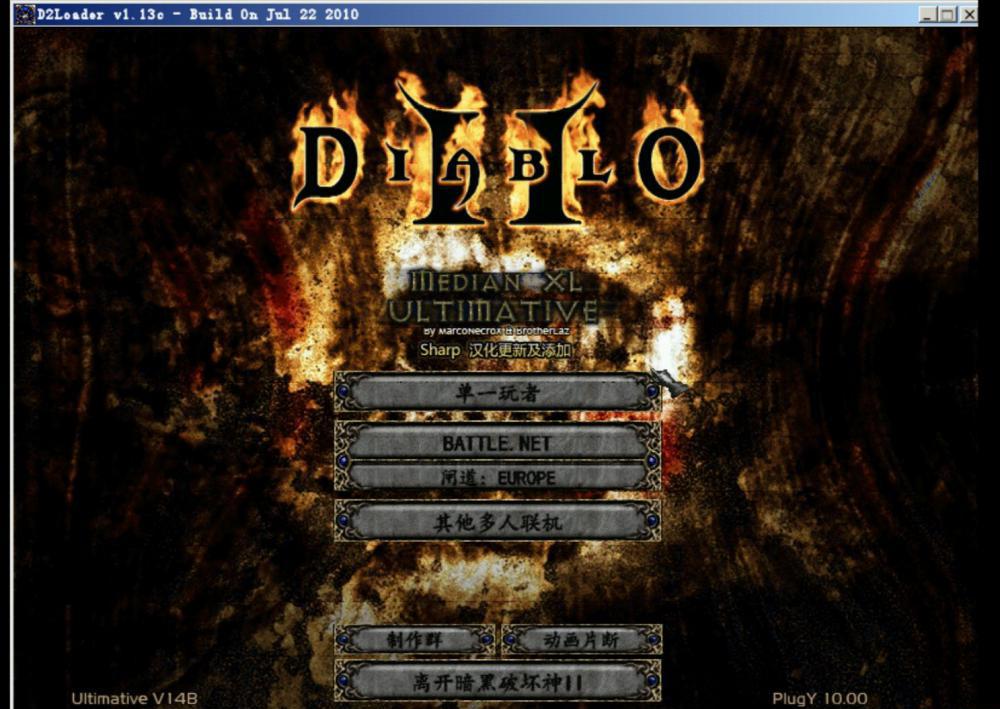View credits with 制作群 button
The image size is (1000, 709).
coord(415,640)
